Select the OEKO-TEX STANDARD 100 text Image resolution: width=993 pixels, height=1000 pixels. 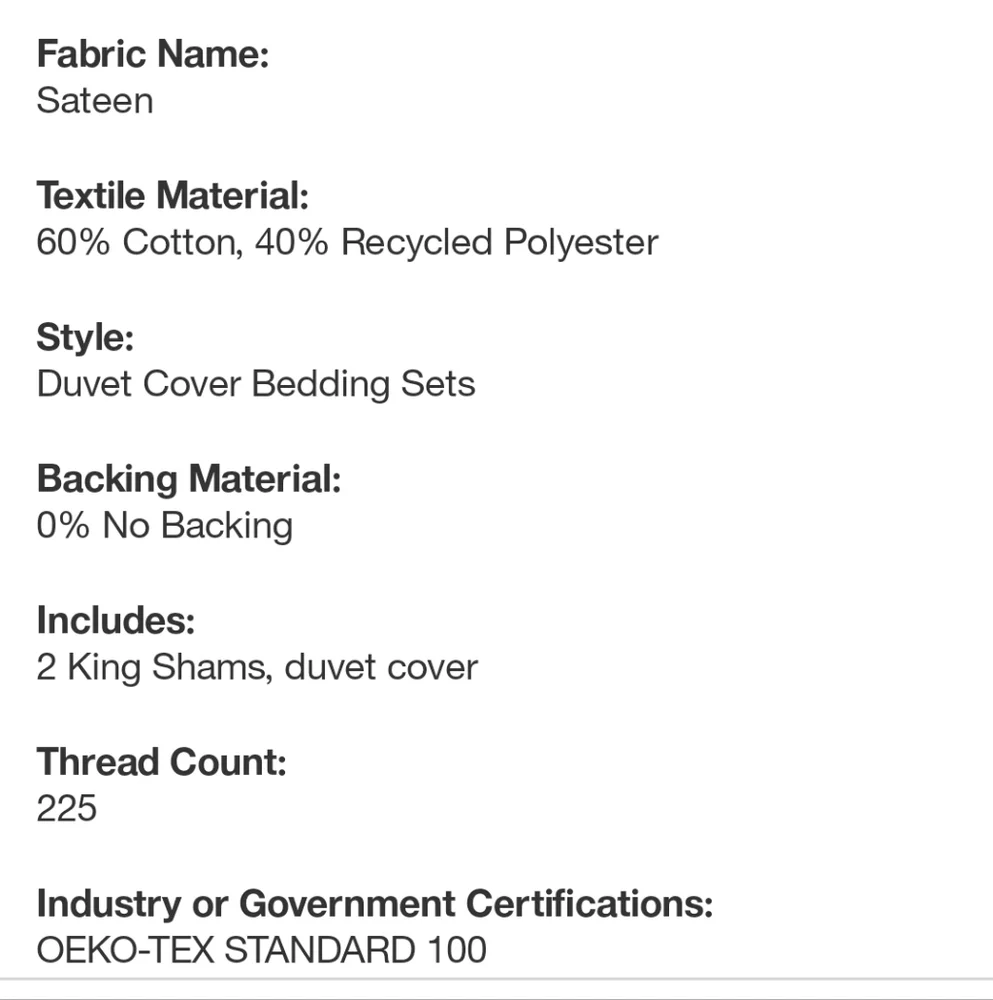[x=261, y=950]
